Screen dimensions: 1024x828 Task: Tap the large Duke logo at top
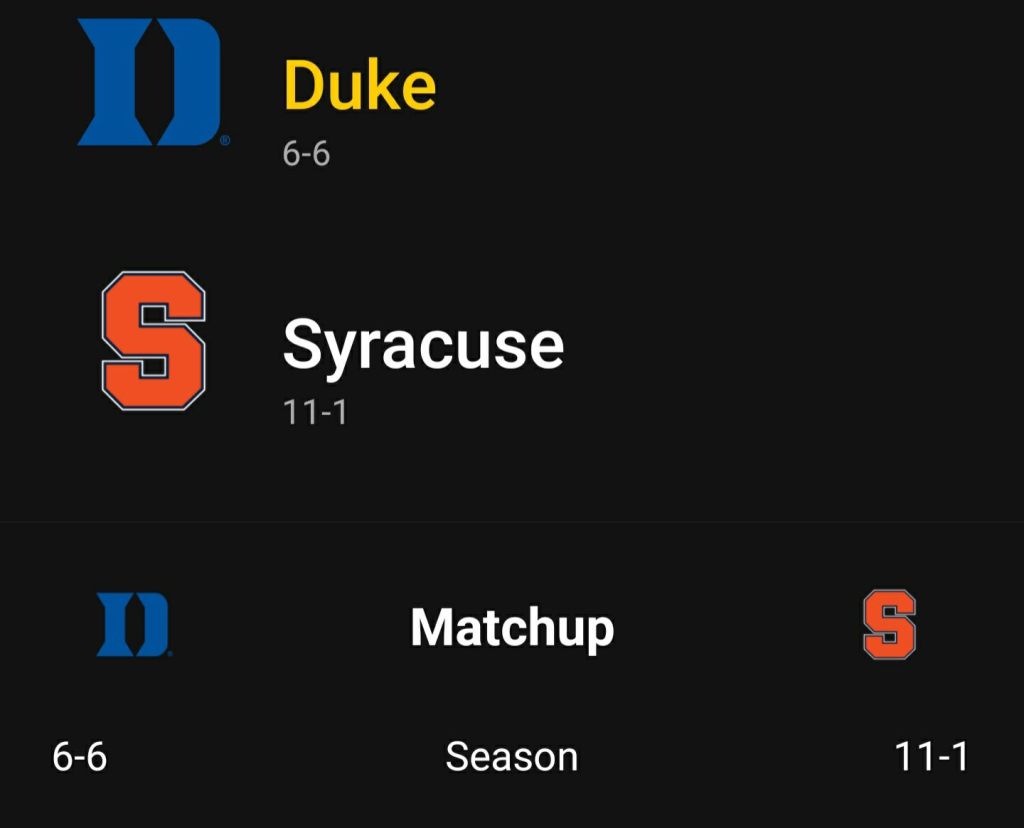[149, 82]
